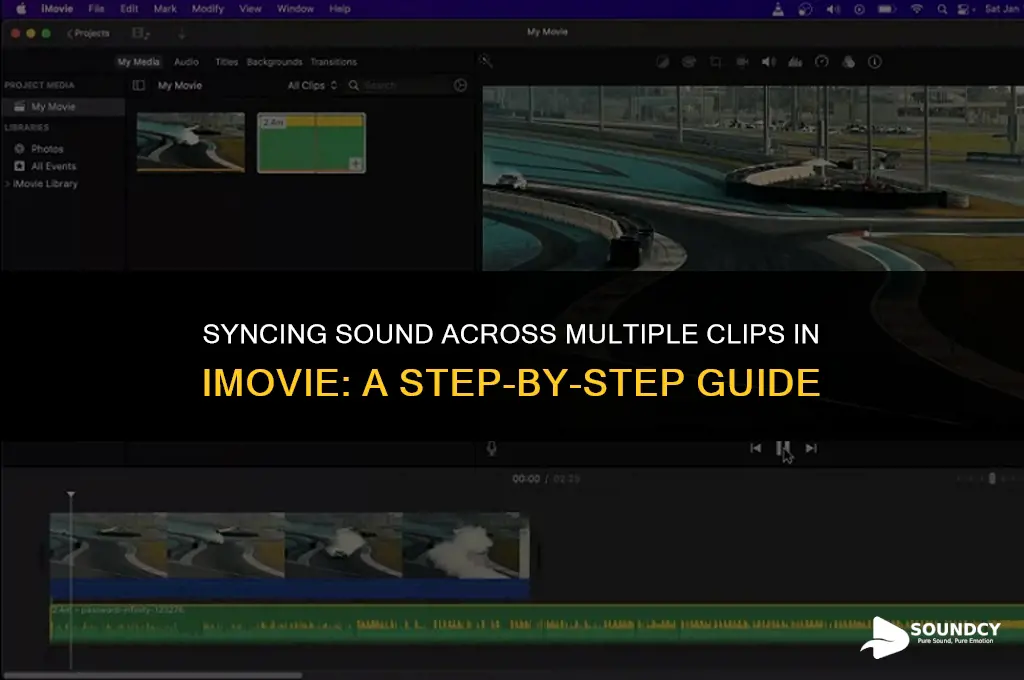Select My Movie under Project Media
Screen dimensions: 1024x680
pos(63,106)
